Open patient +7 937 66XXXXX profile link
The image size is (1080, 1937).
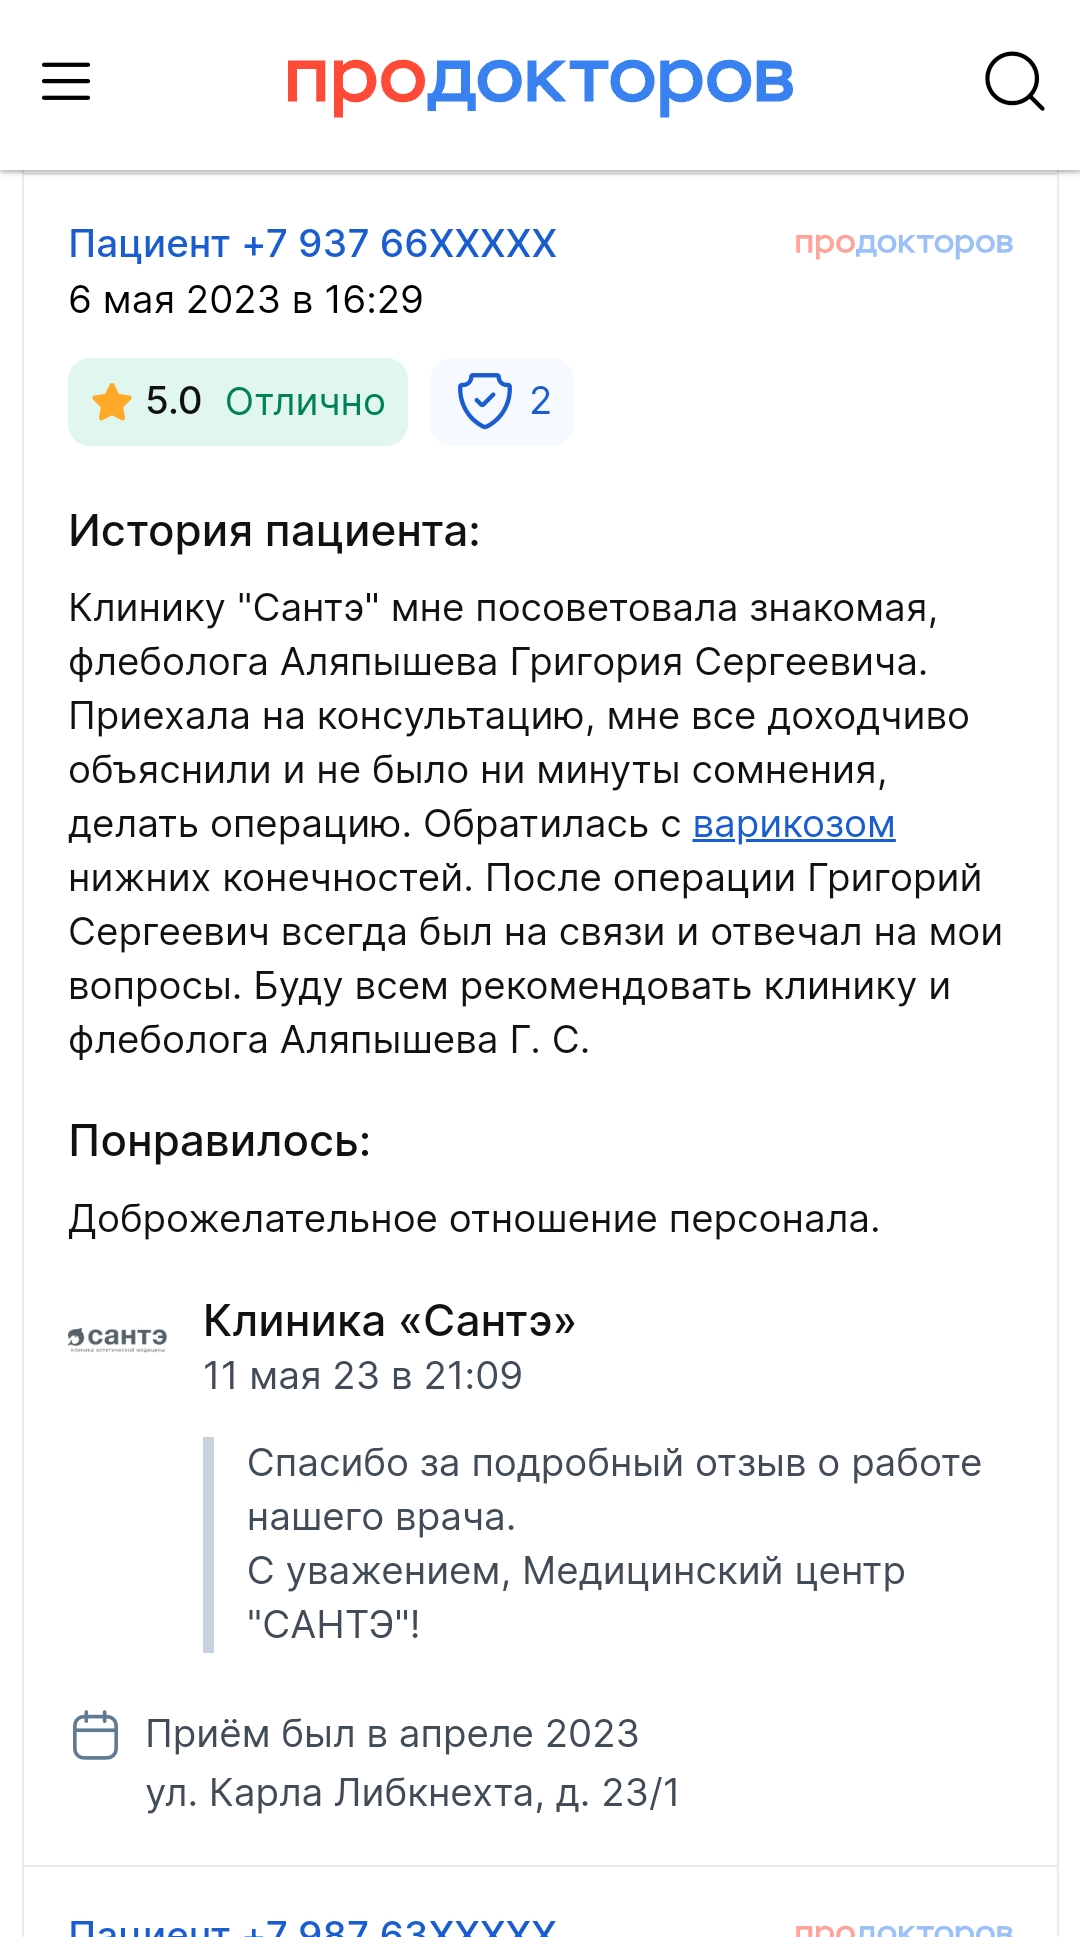click(312, 243)
